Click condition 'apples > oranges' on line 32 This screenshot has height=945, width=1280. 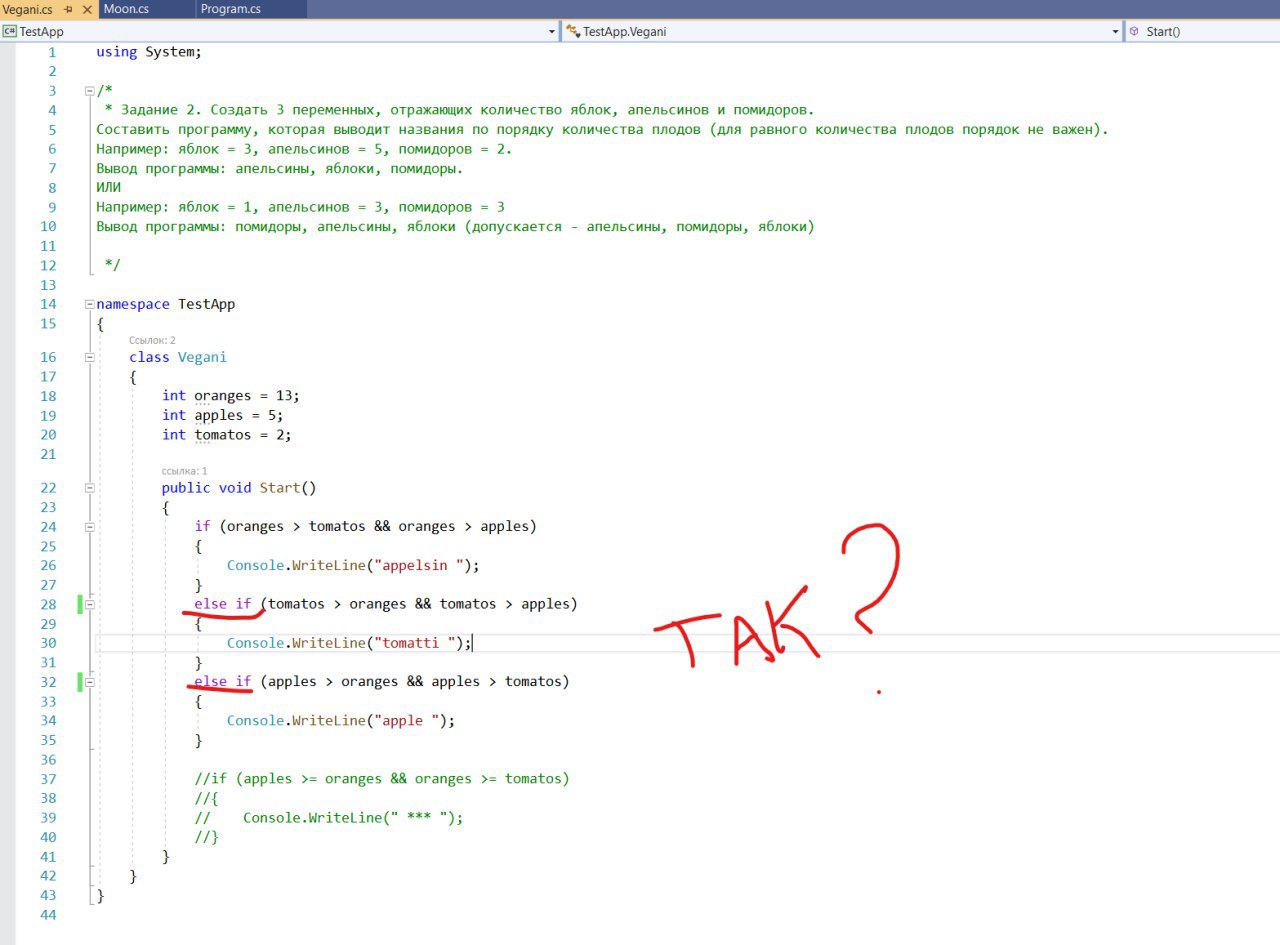333,682
